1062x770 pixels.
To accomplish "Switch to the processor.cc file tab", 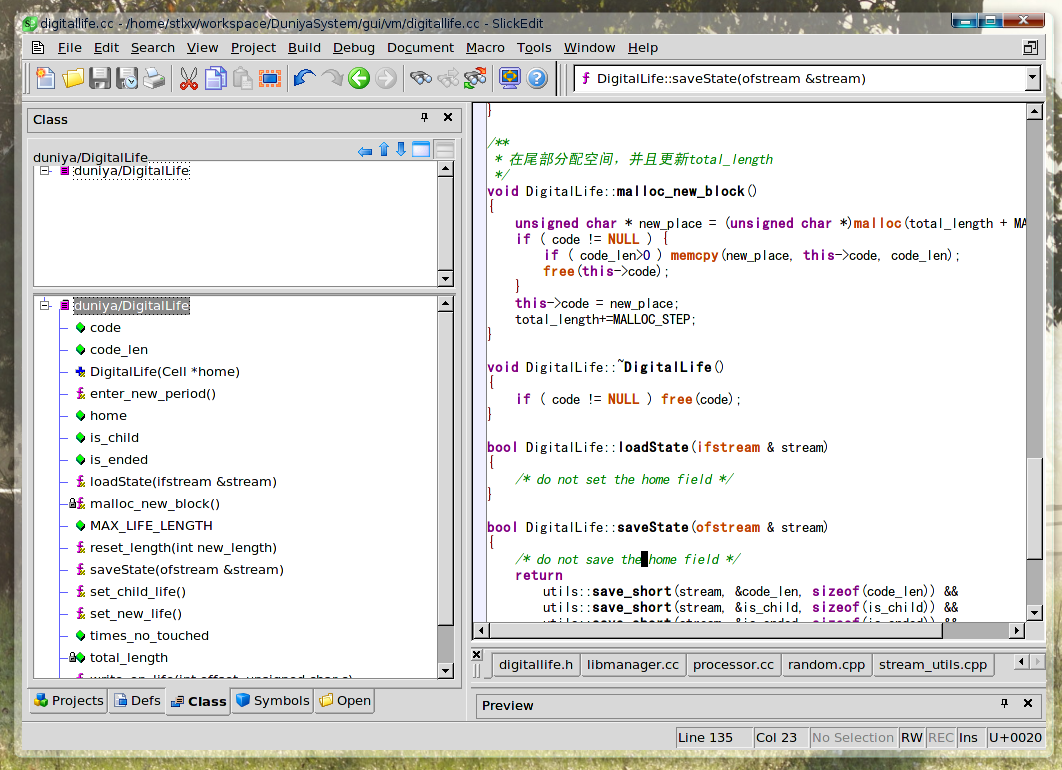I will click(733, 664).
